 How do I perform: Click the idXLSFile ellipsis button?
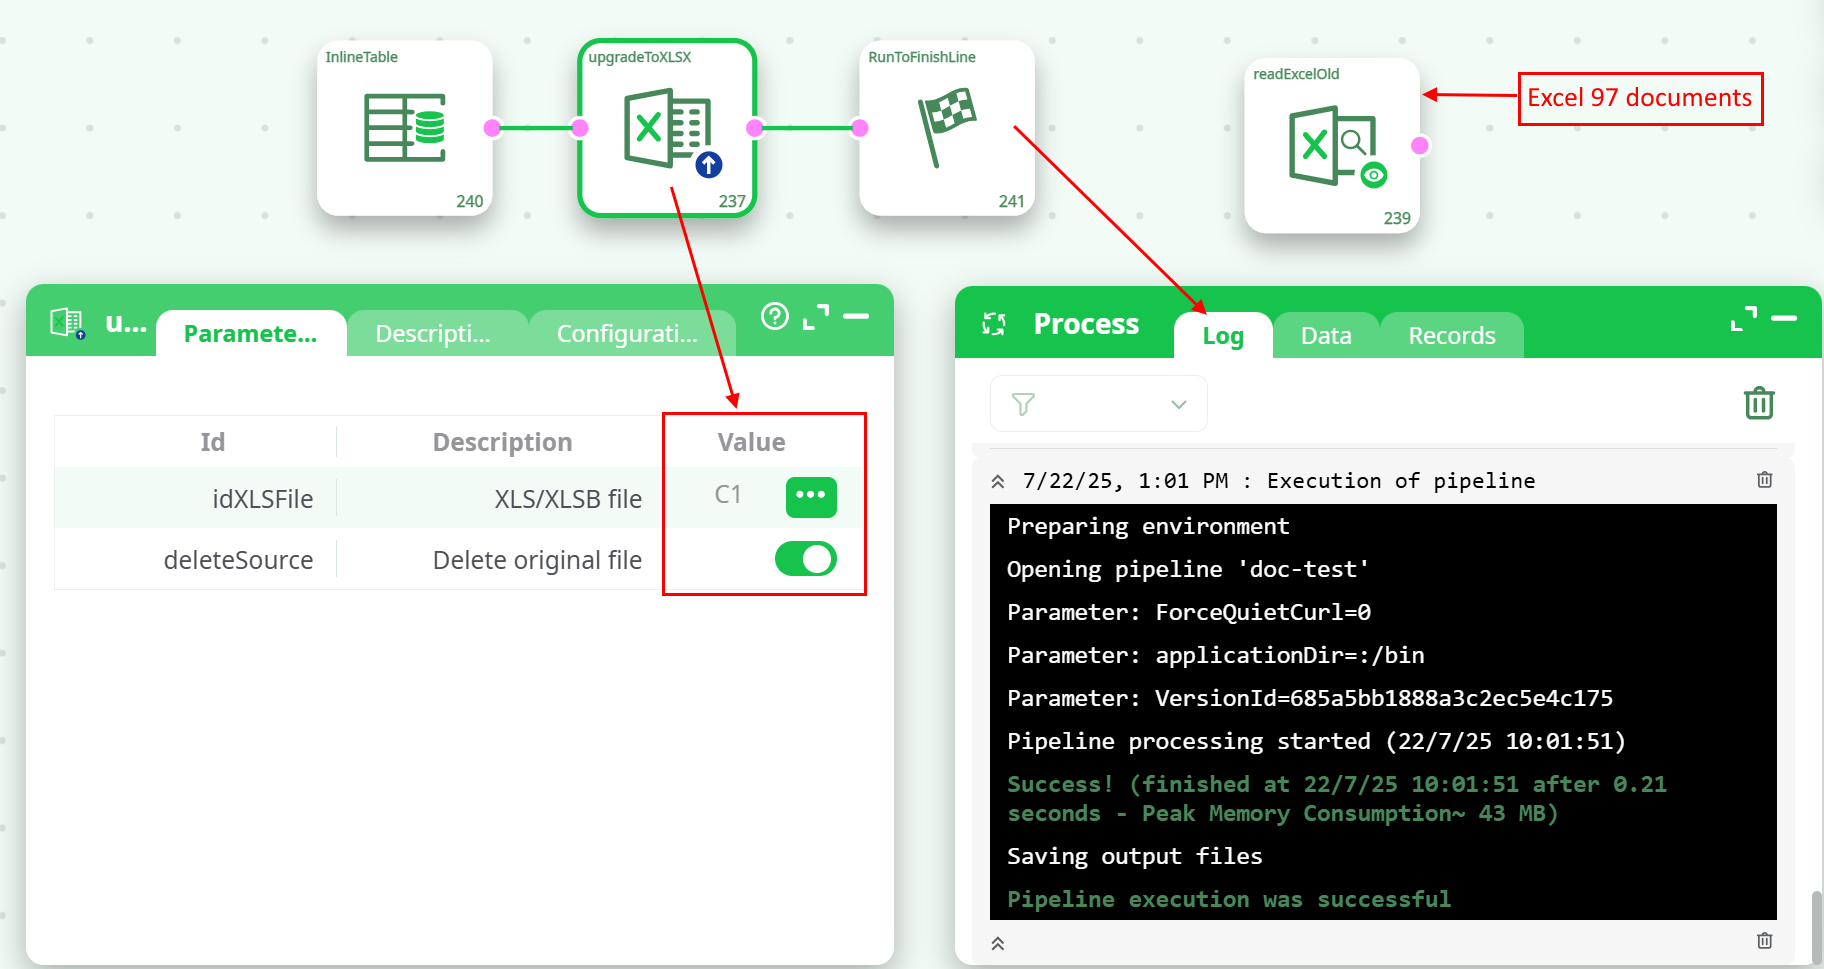[810, 497]
